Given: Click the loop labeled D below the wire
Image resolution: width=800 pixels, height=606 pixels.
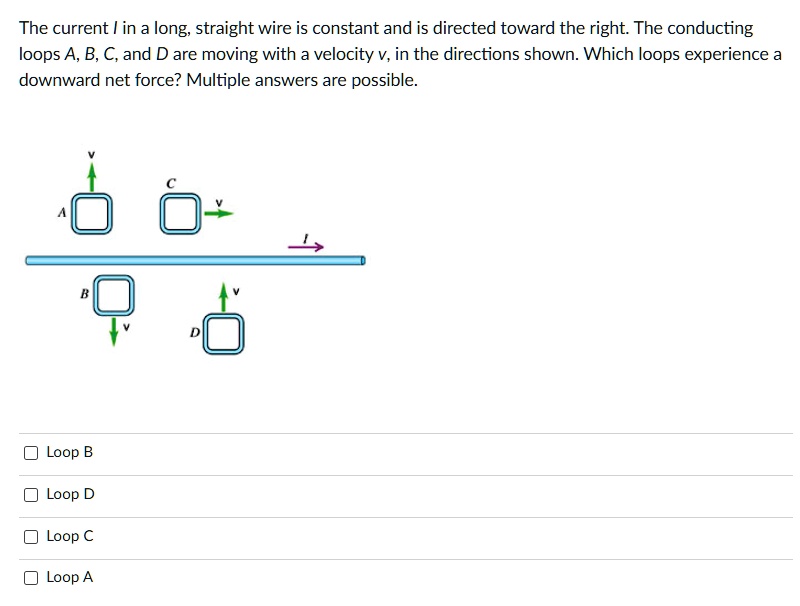Looking at the screenshot, I should [222, 335].
